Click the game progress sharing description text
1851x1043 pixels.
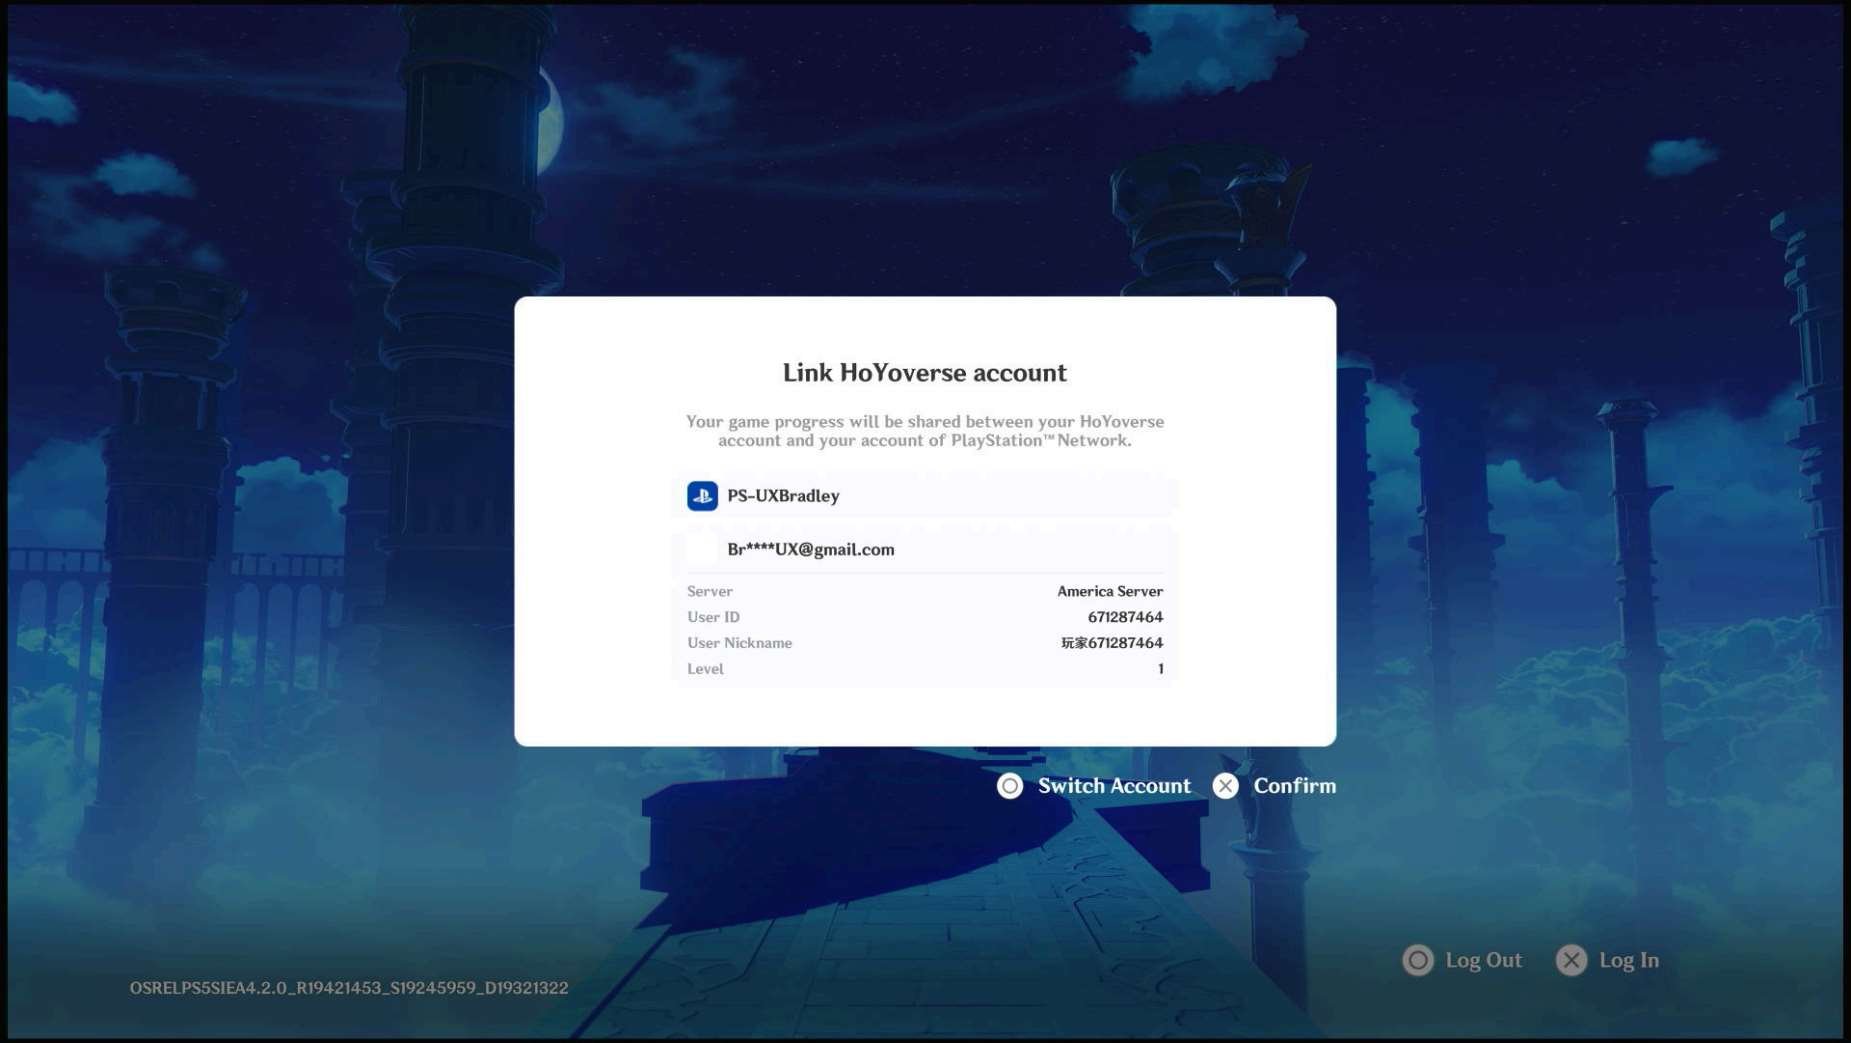coord(925,431)
